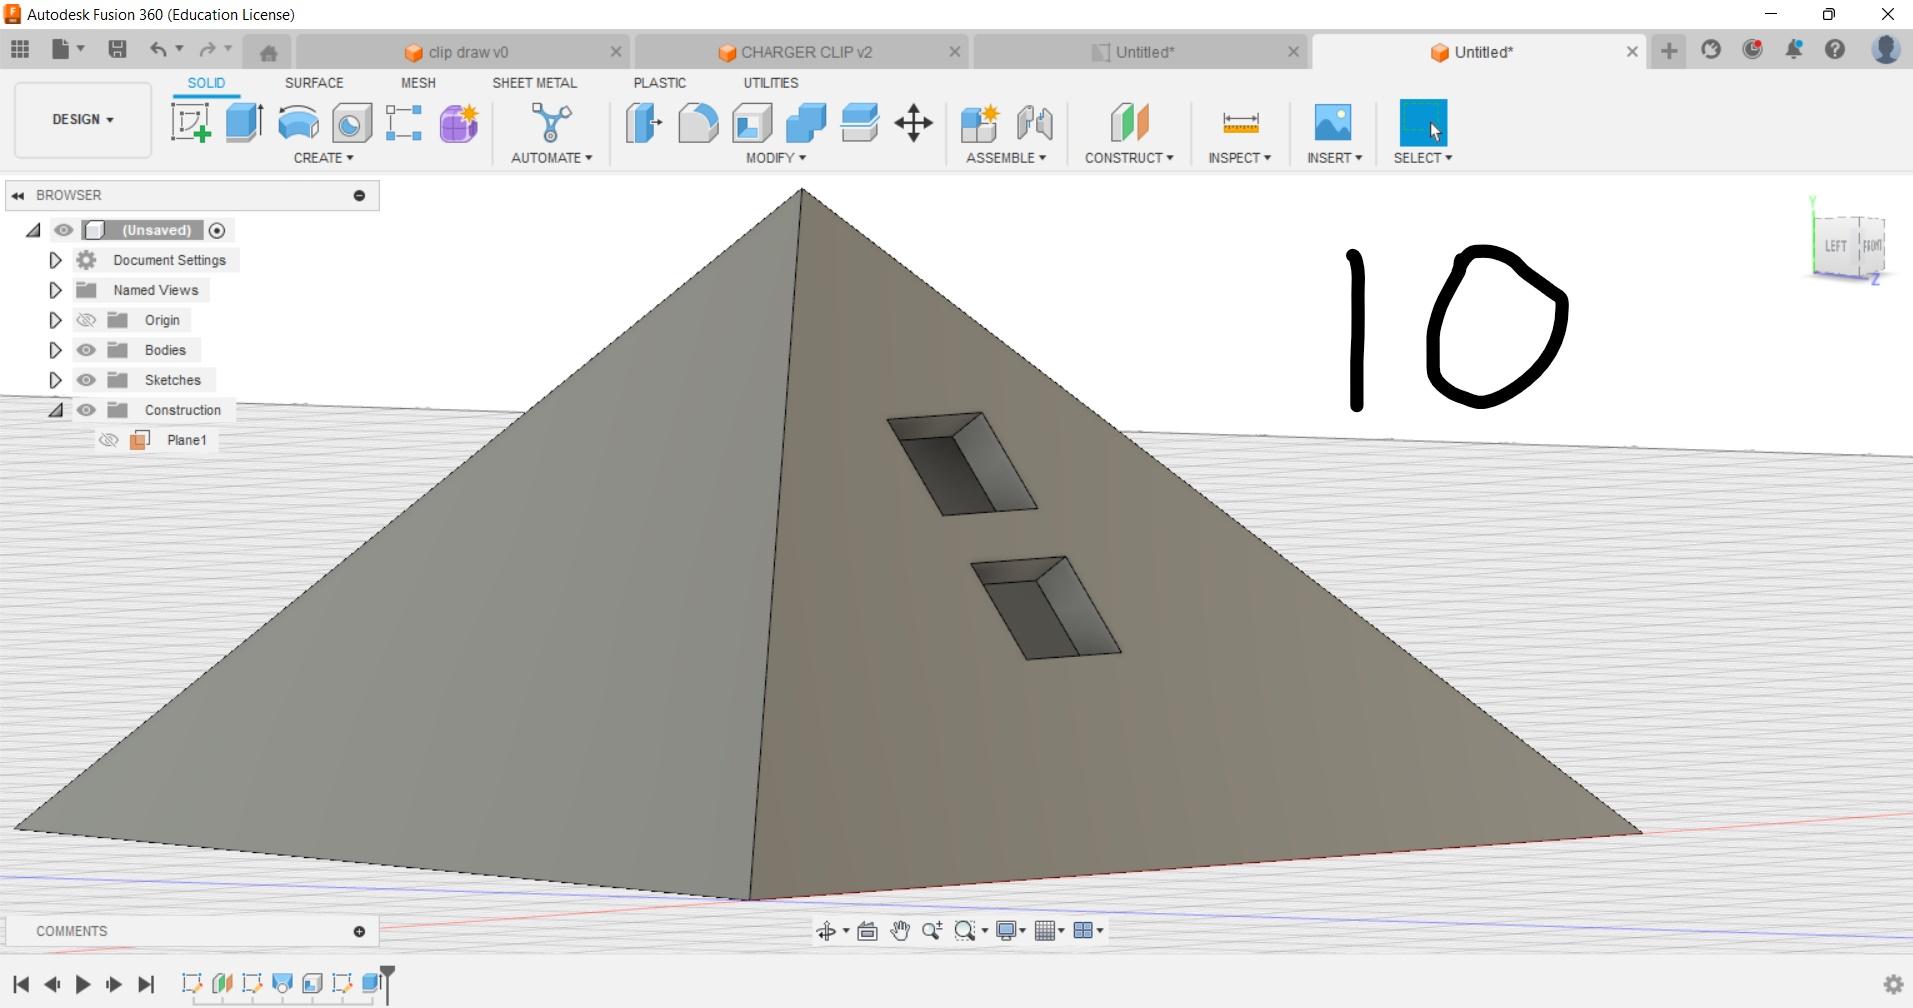This screenshot has width=1913, height=1008.
Task: Select the Create Sketch tool
Action: tap(189, 123)
